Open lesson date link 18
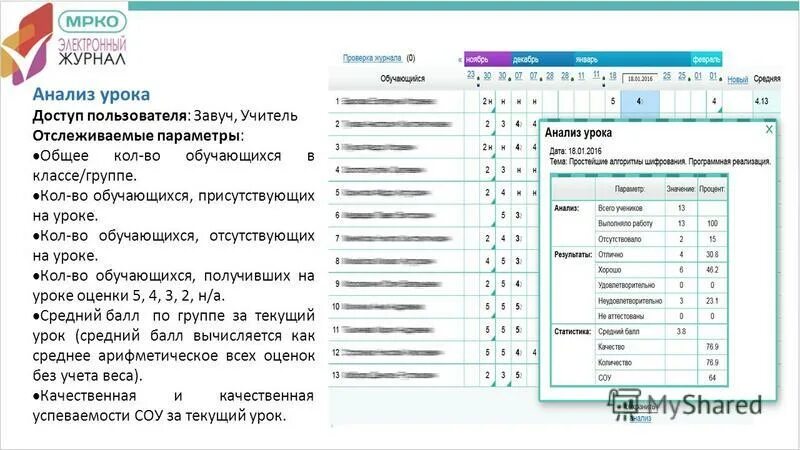The height and width of the screenshot is (450, 800). click(613, 76)
